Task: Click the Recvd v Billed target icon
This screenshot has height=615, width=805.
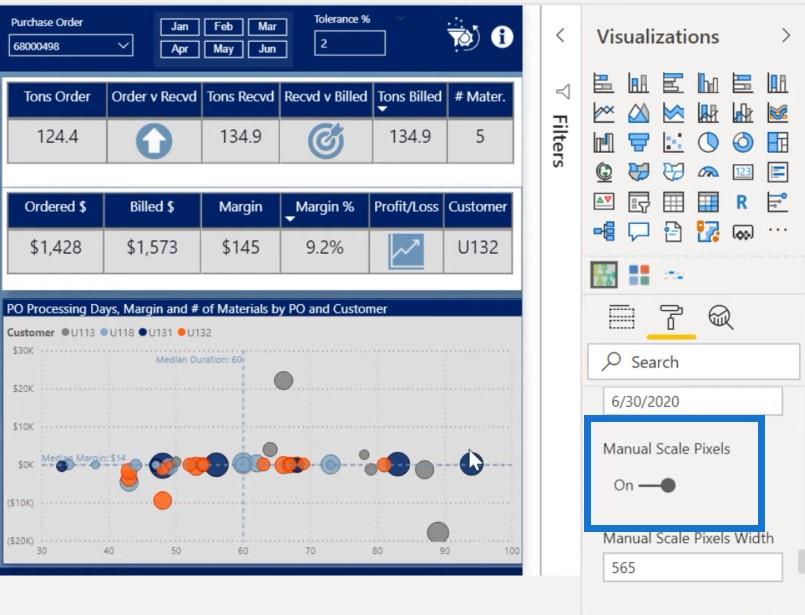Action: pyautogui.click(x=326, y=141)
